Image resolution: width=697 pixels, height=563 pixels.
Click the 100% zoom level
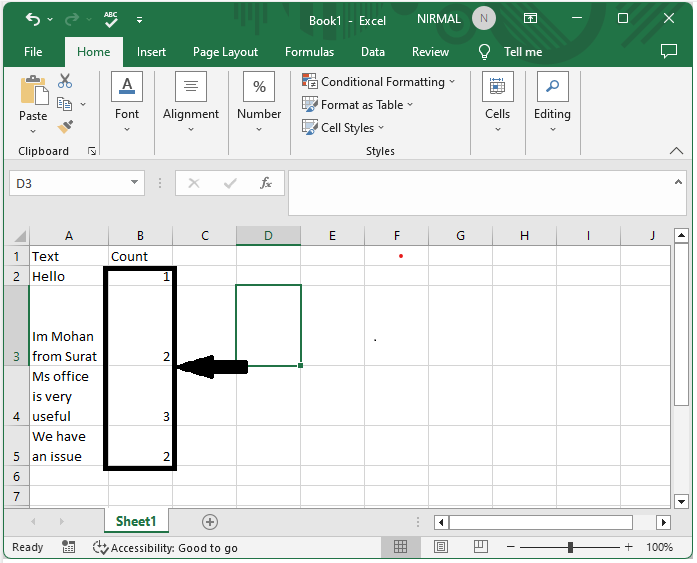pos(659,547)
